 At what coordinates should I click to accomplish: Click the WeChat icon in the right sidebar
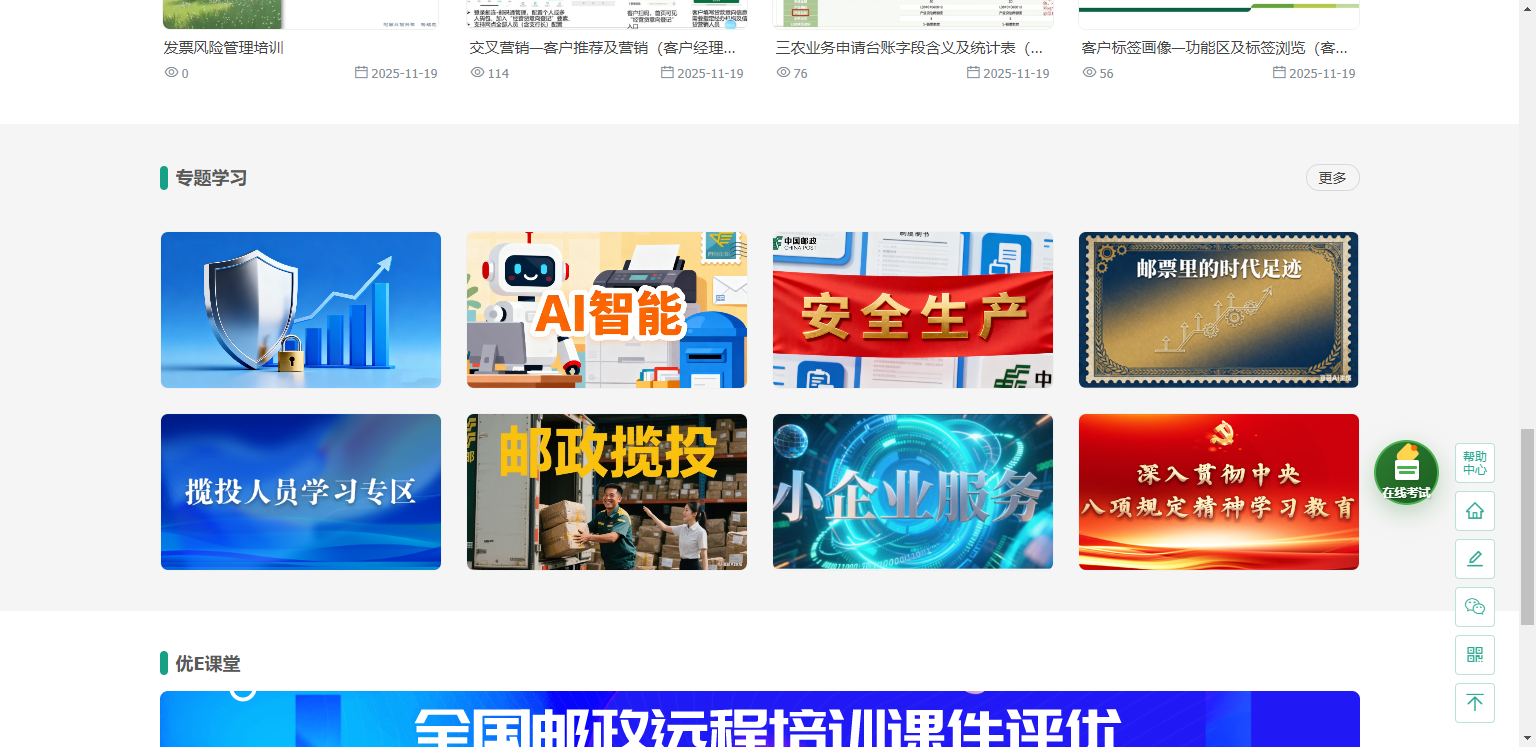tap(1475, 607)
